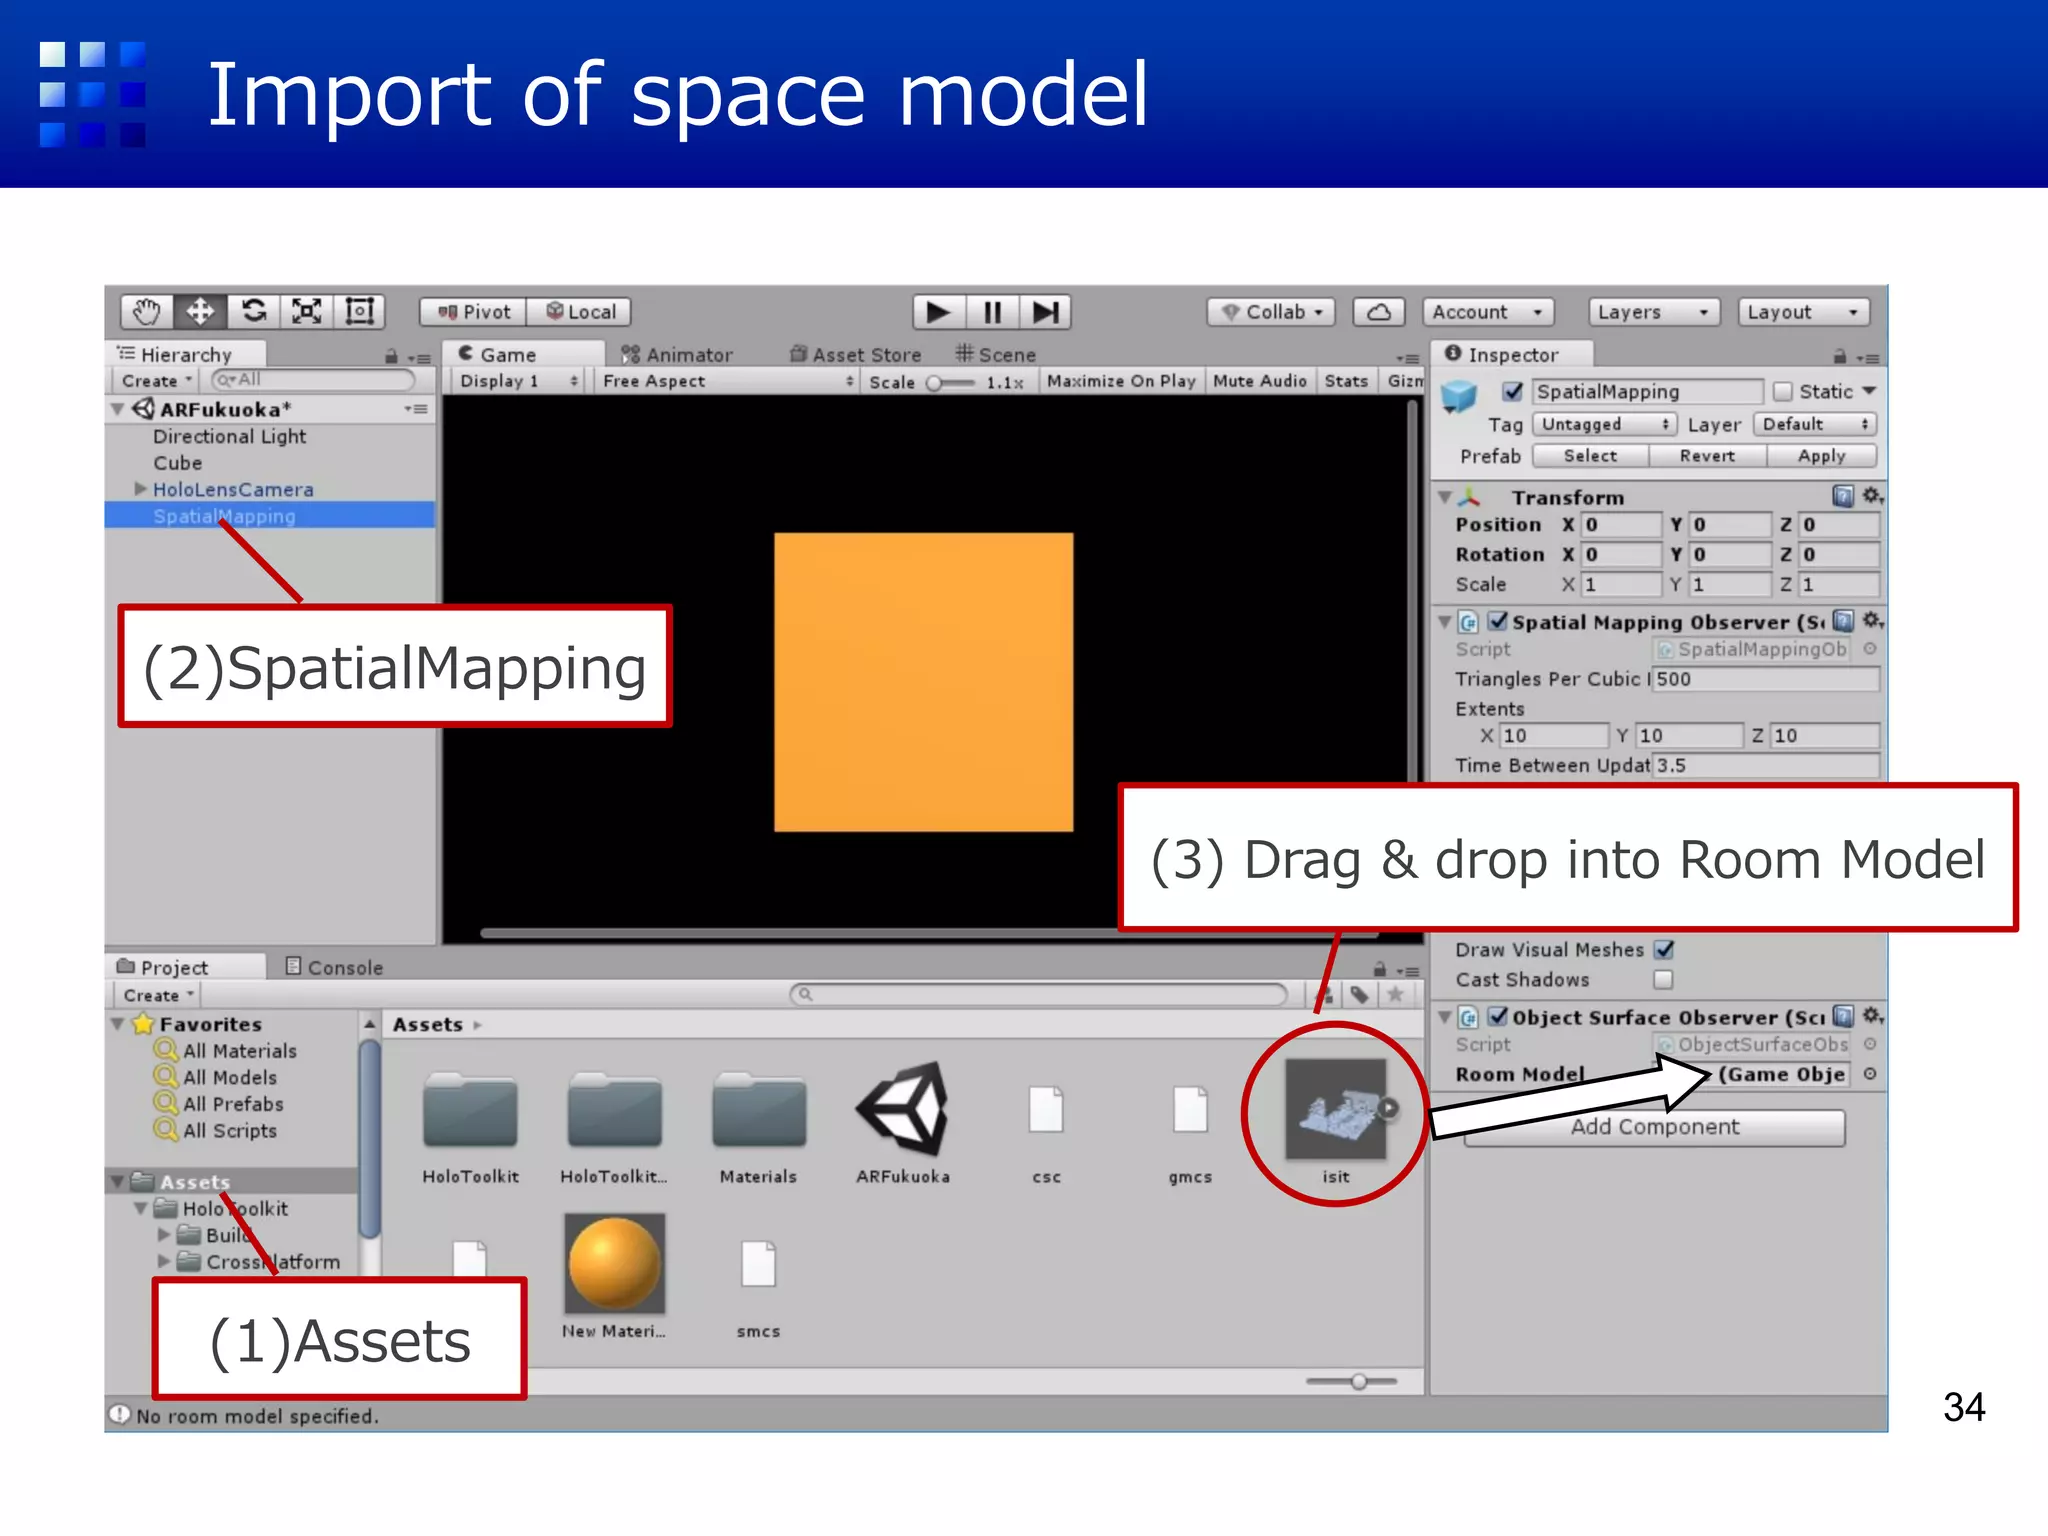Screen dimensions: 2048x1536
Task: Toggle Draw Visual Meshes checkbox
Action: click(1664, 950)
